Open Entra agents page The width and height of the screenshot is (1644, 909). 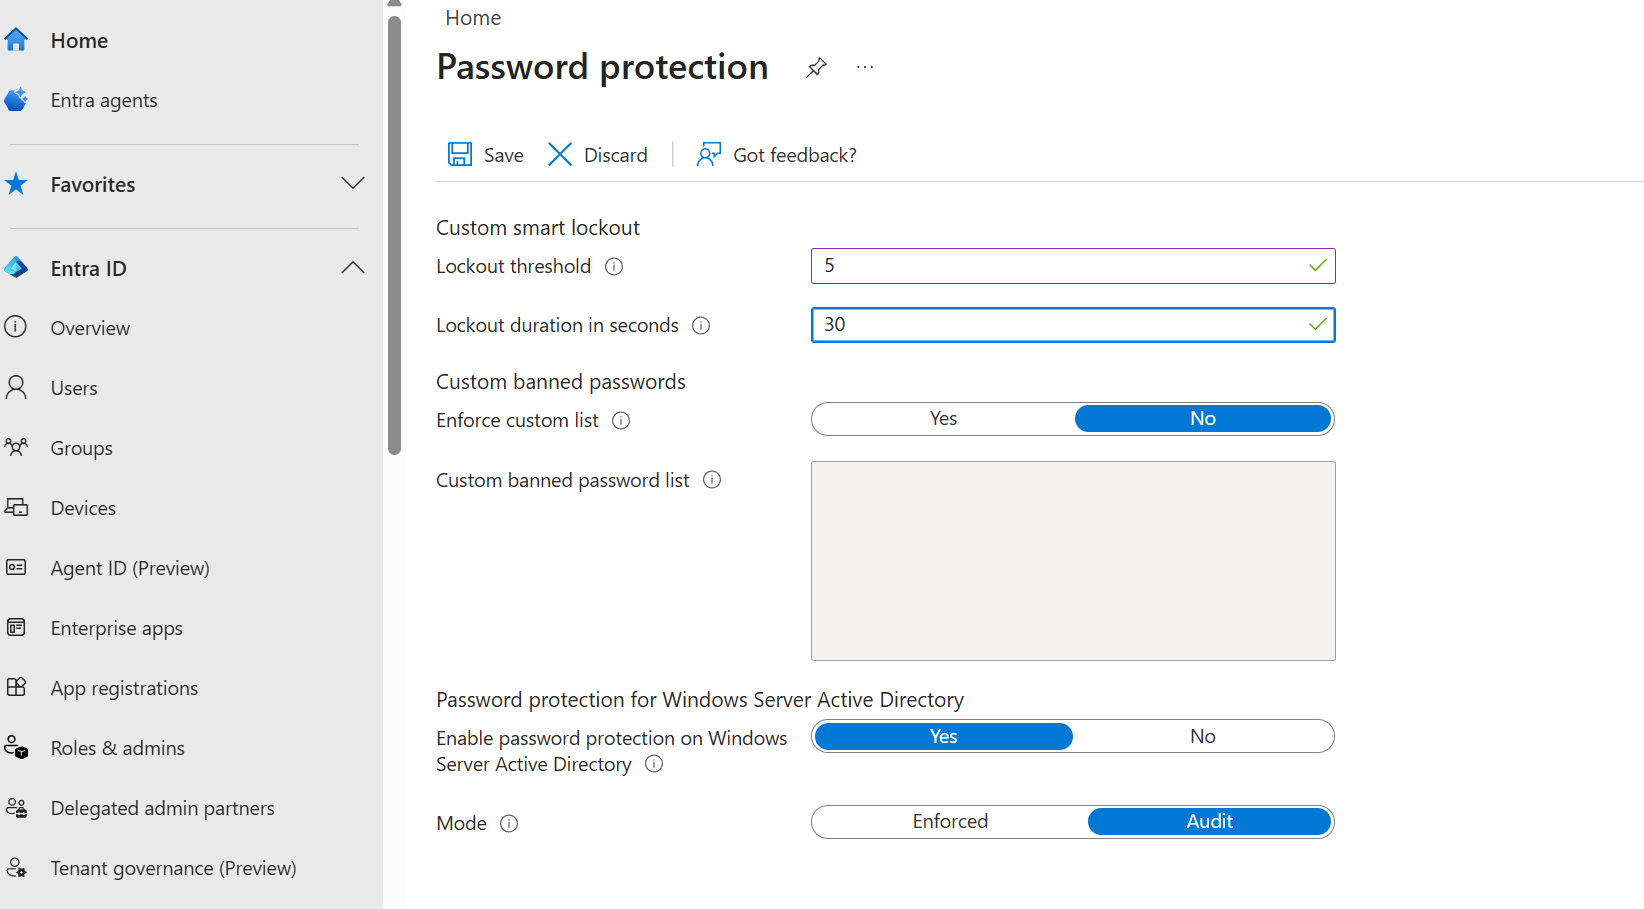[x=104, y=100]
